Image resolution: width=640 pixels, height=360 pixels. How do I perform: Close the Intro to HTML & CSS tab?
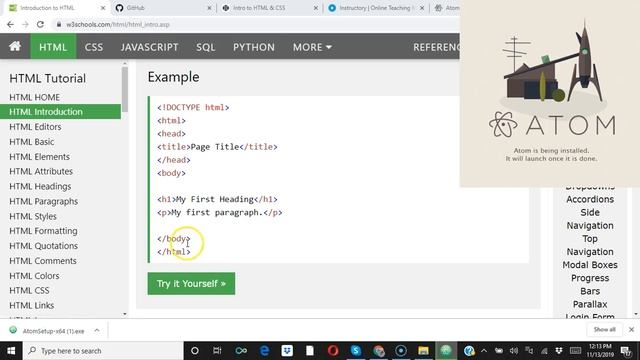click(316, 8)
